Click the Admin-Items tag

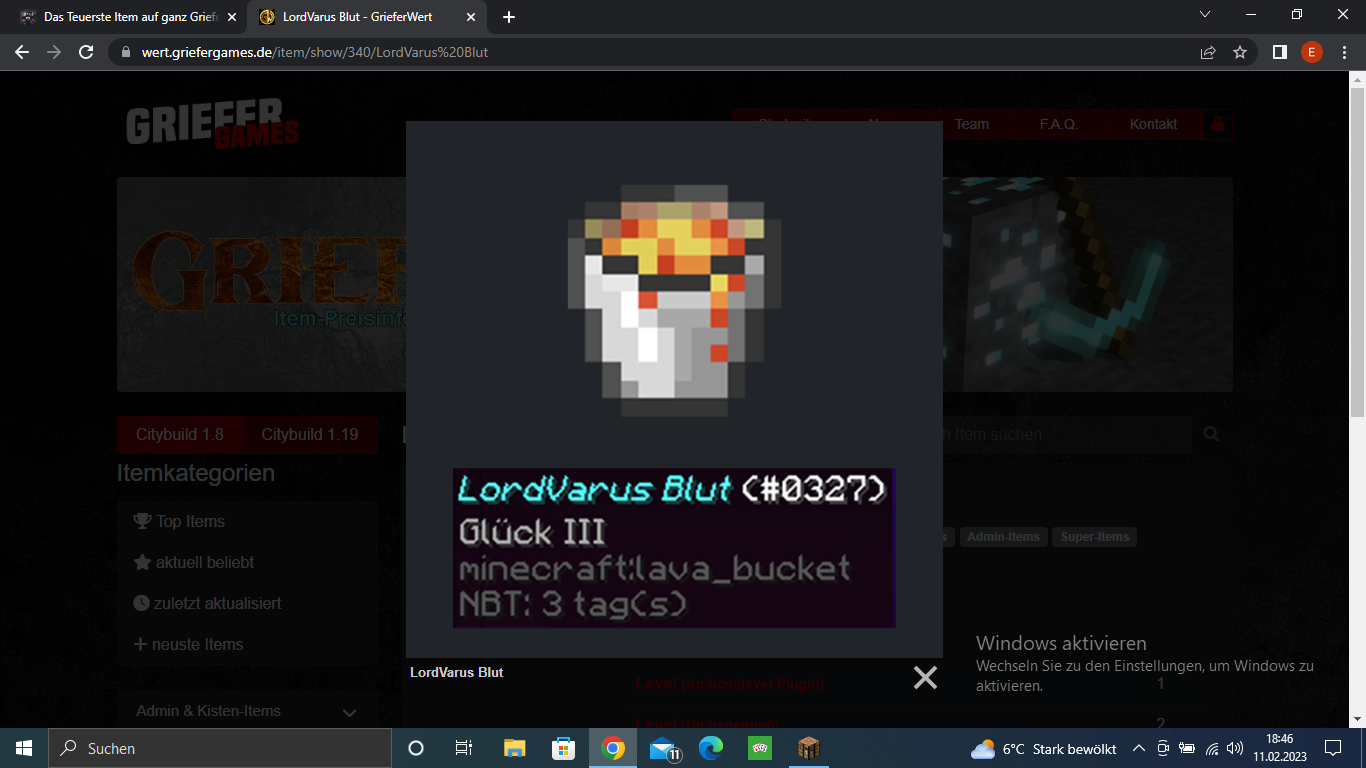pos(1003,537)
